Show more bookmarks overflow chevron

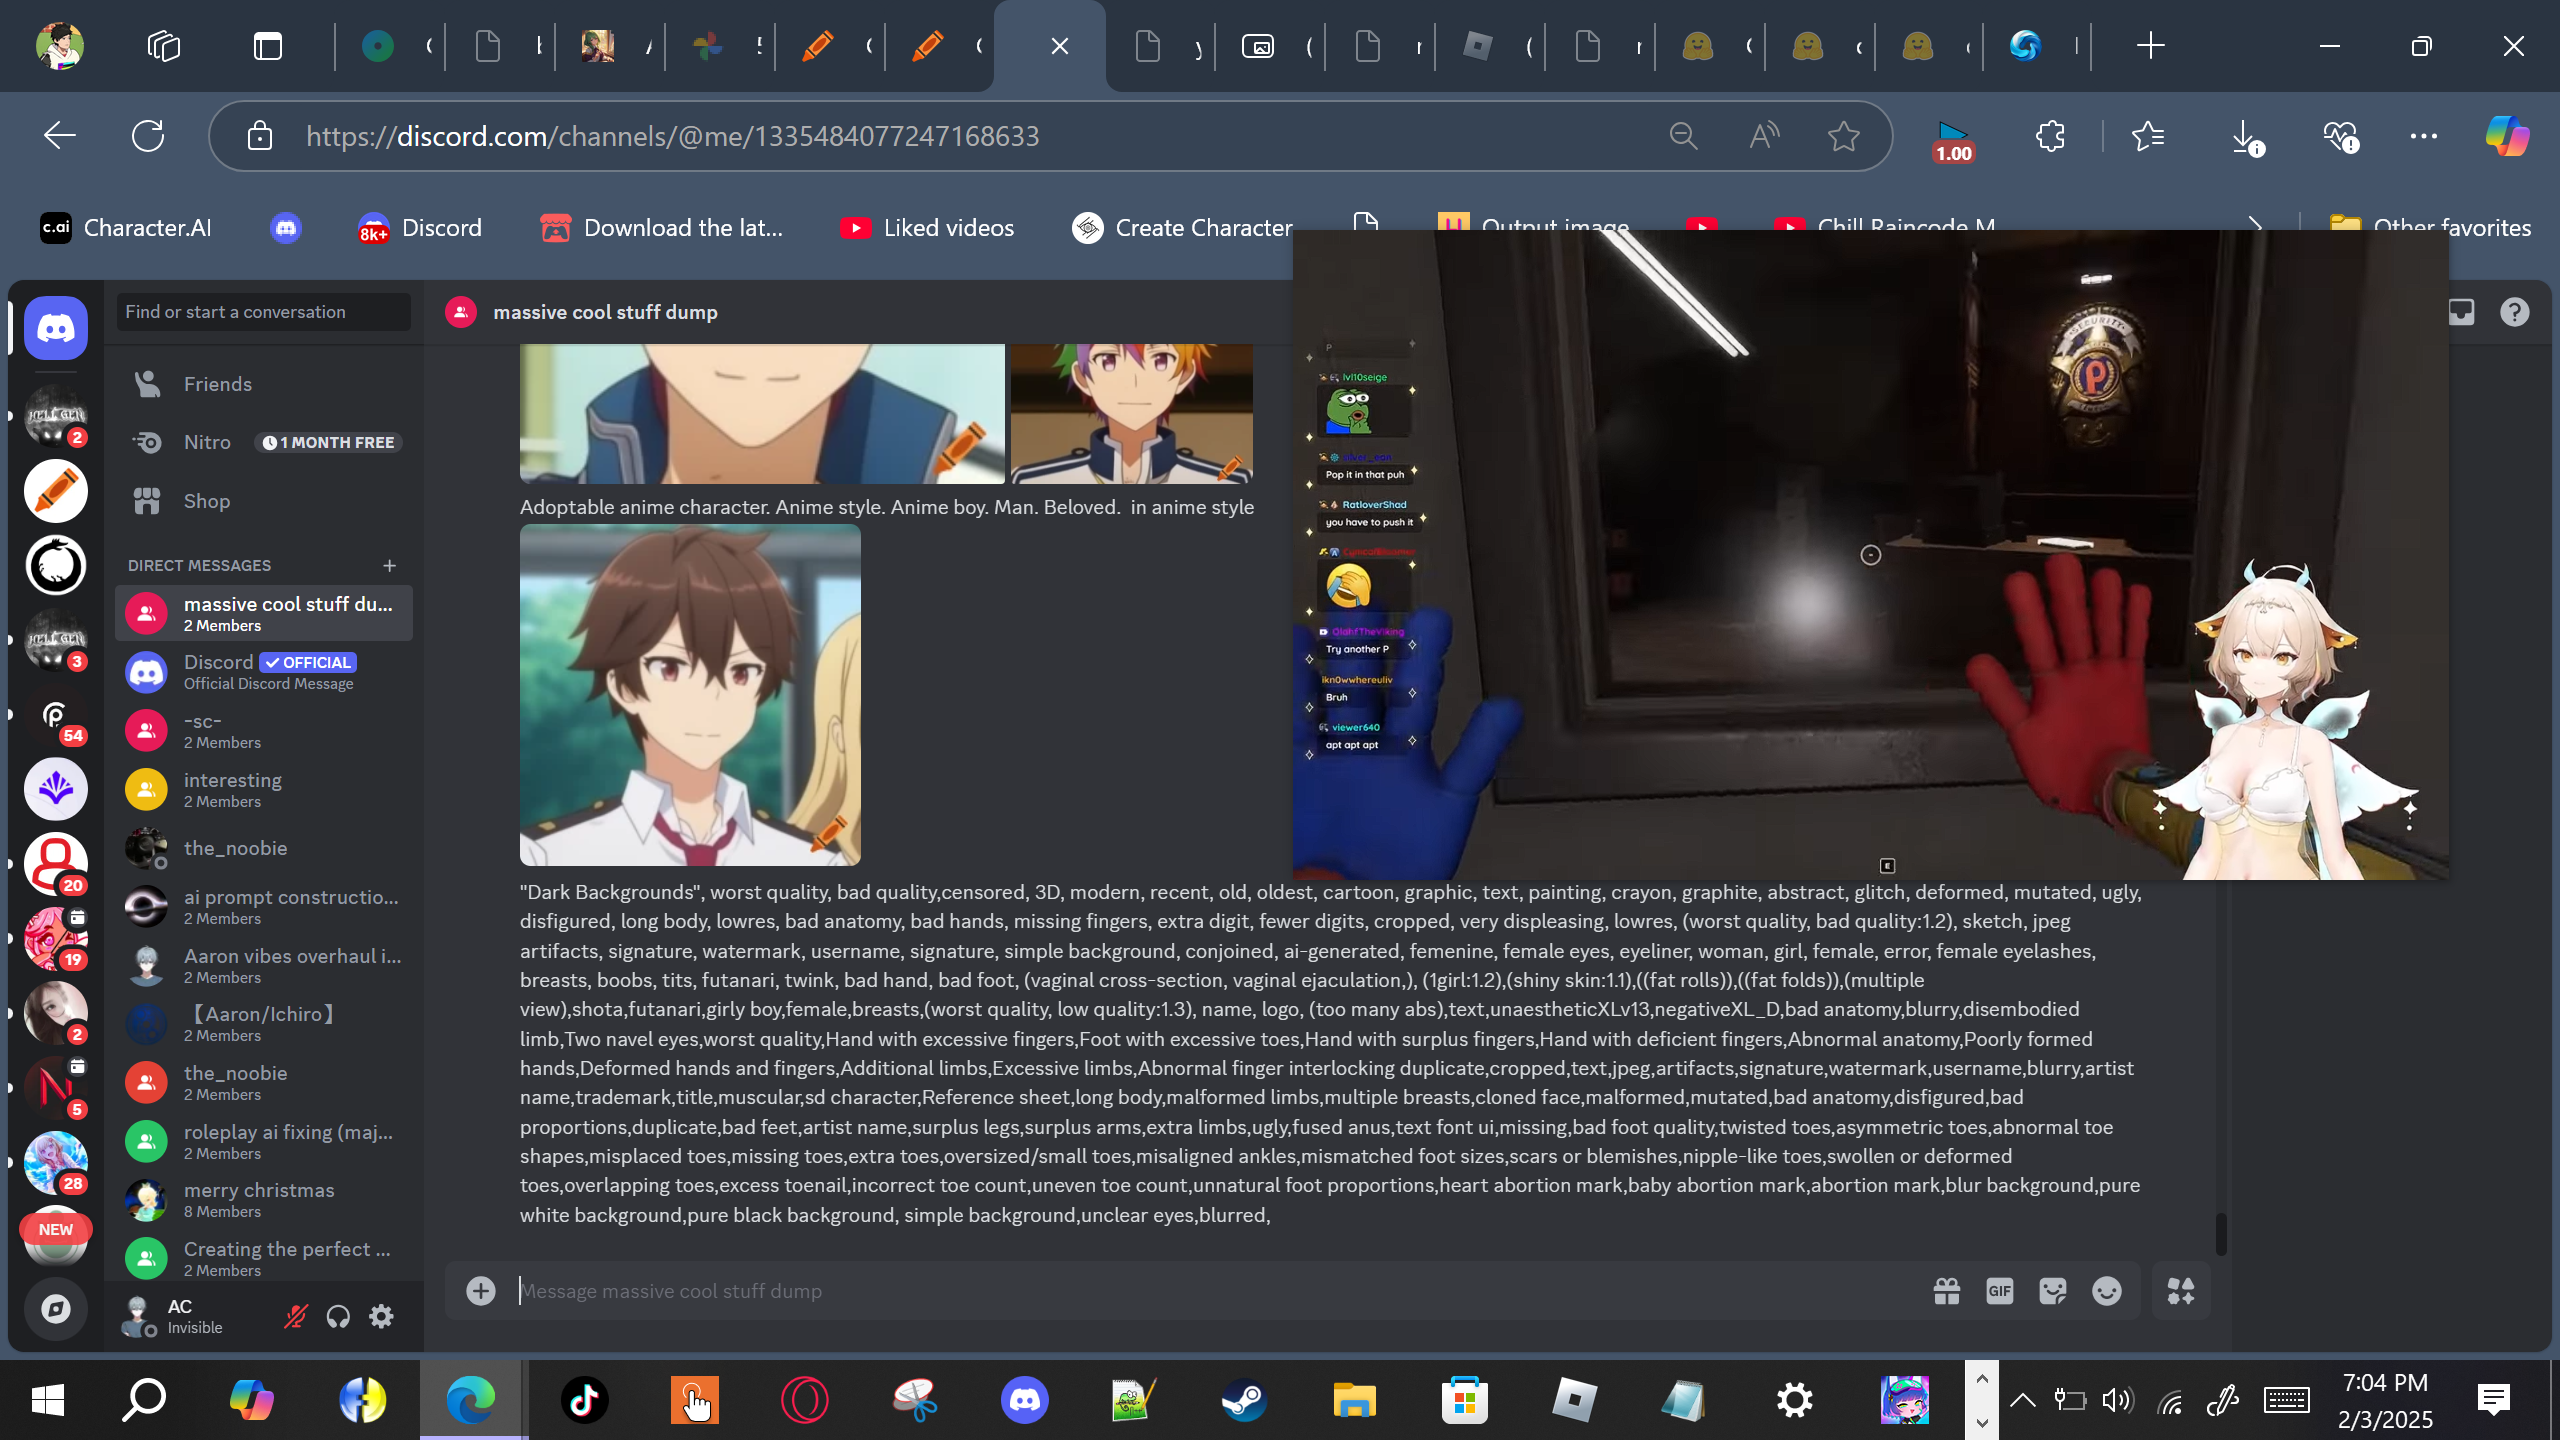pos(2256,226)
